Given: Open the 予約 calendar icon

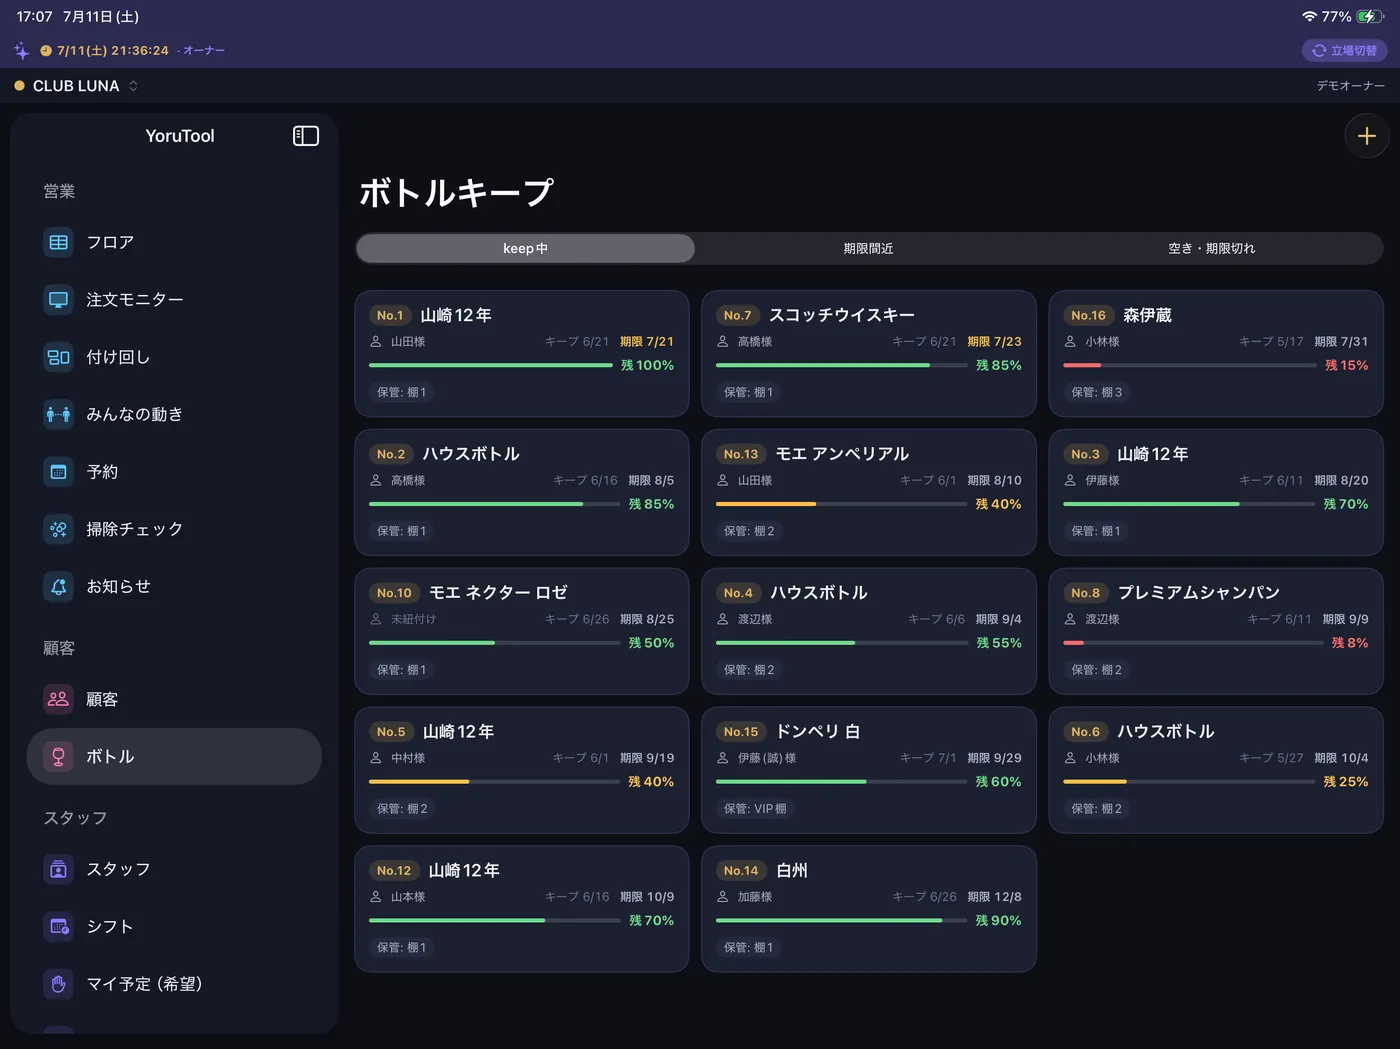Looking at the screenshot, I should (x=59, y=472).
